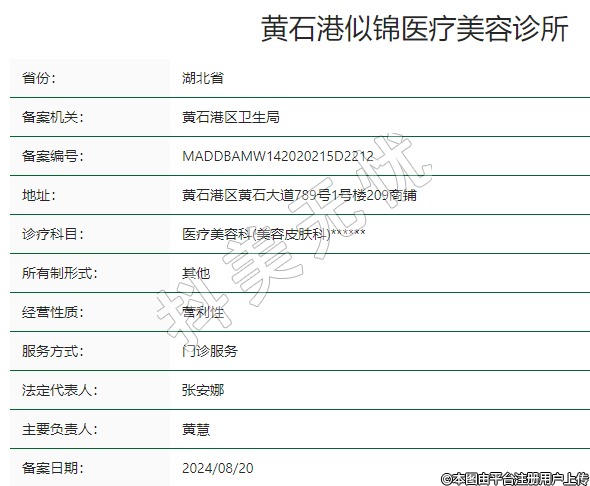The image size is (590, 486).
Task: Click the service mode value 门诊服务
Action: [210, 351]
